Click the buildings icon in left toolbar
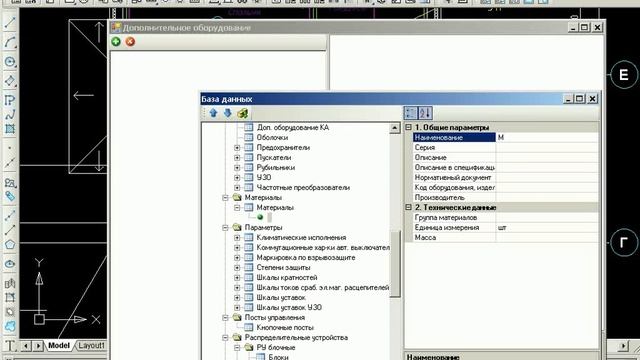 coord(10,283)
